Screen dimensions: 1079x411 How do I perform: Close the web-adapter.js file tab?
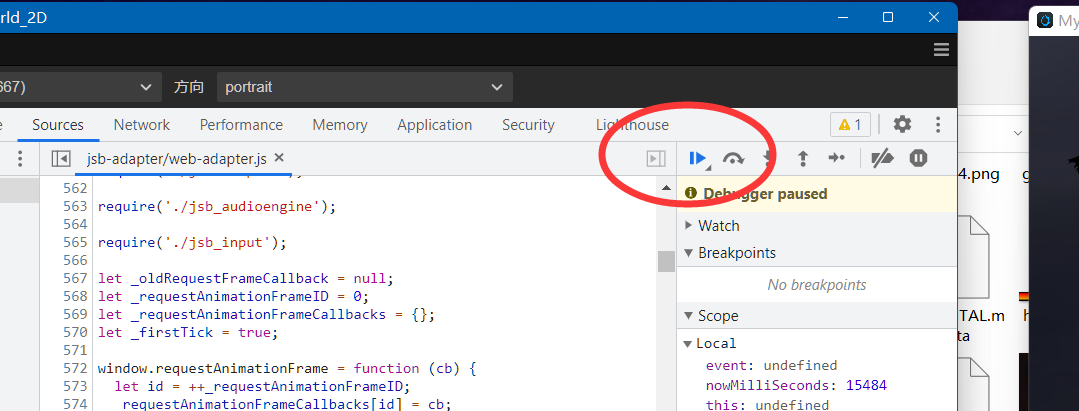(279, 158)
